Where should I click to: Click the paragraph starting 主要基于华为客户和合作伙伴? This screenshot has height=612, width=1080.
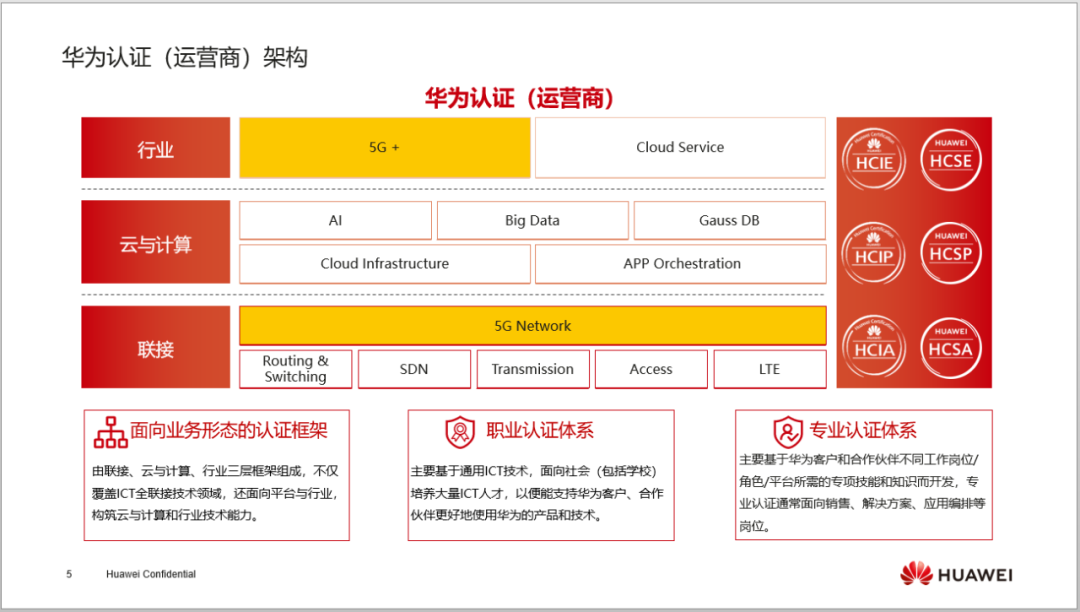tap(862, 493)
